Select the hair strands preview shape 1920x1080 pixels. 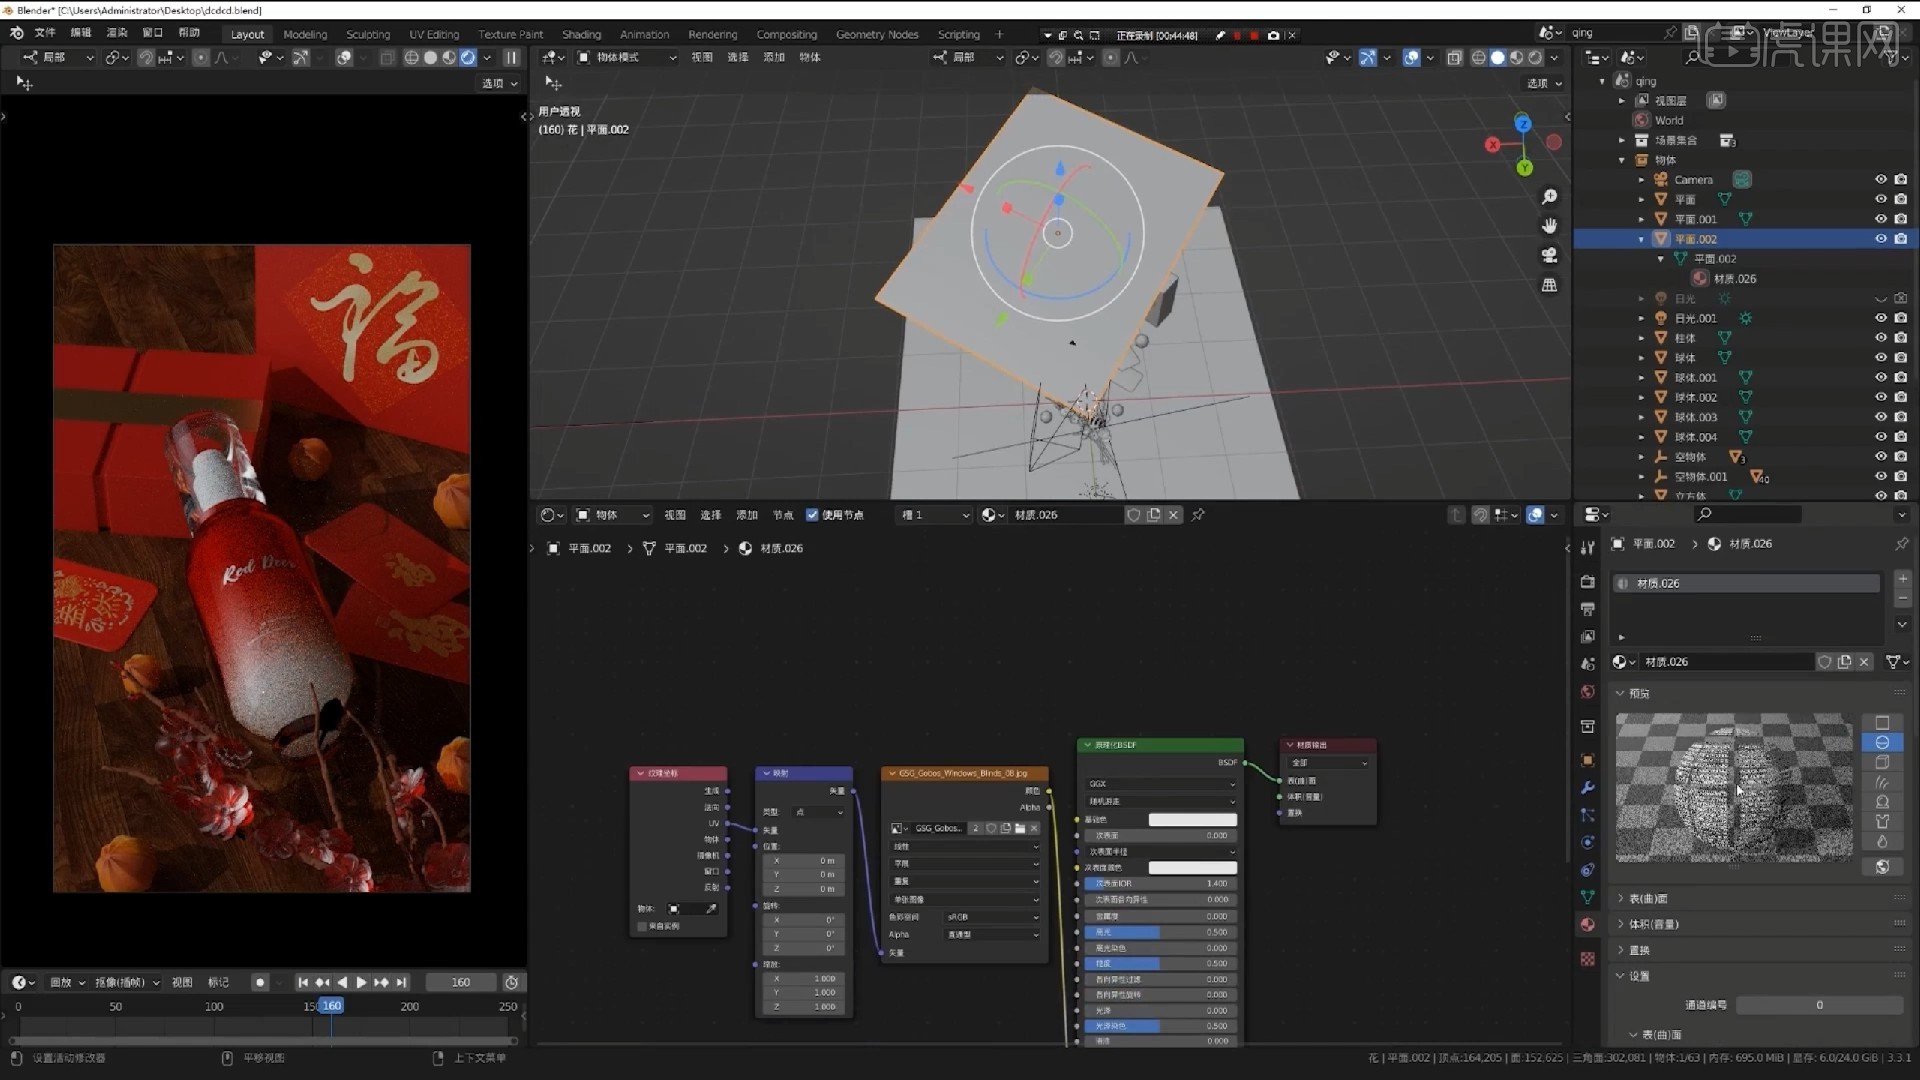point(1882,782)
